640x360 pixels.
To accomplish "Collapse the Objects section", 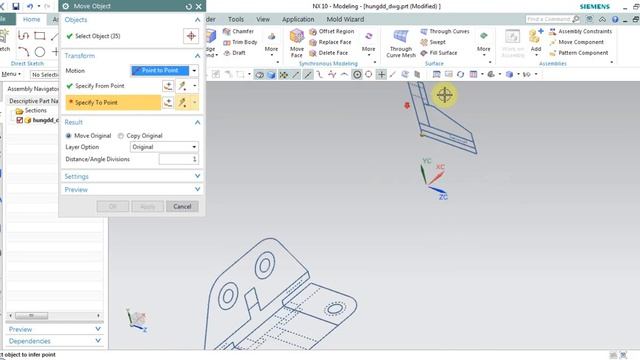I will click(x=198, y=20).
